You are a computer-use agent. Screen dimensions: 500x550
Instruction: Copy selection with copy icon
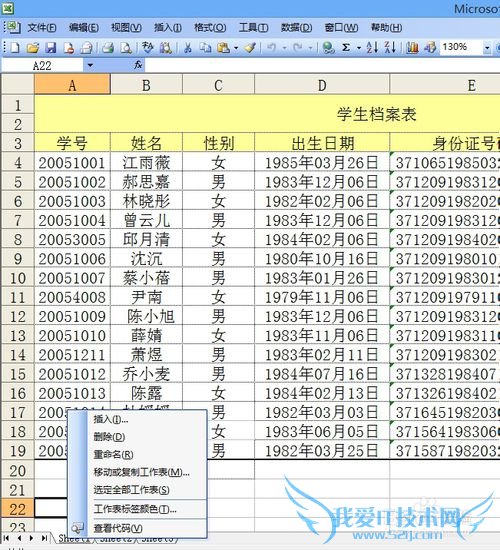pos(205,47)
